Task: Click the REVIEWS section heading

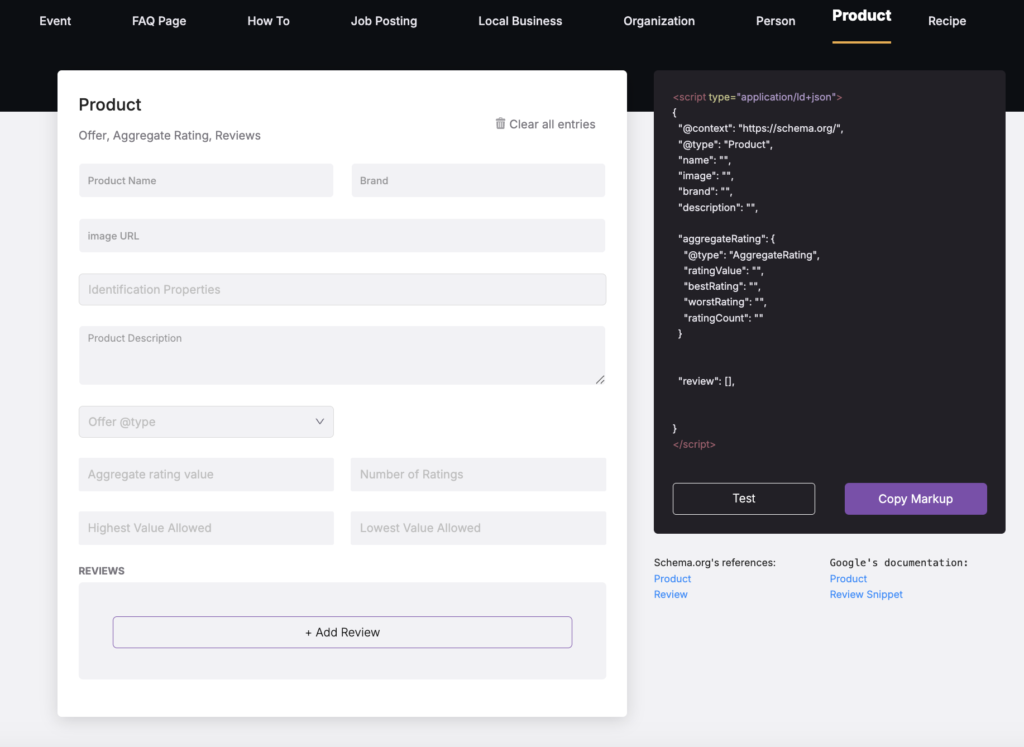Action: pyautogui.click(x=101, y=571)
